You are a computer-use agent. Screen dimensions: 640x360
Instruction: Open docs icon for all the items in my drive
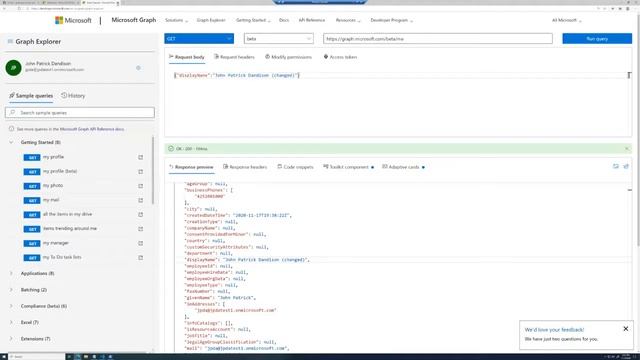coord(140,214)
